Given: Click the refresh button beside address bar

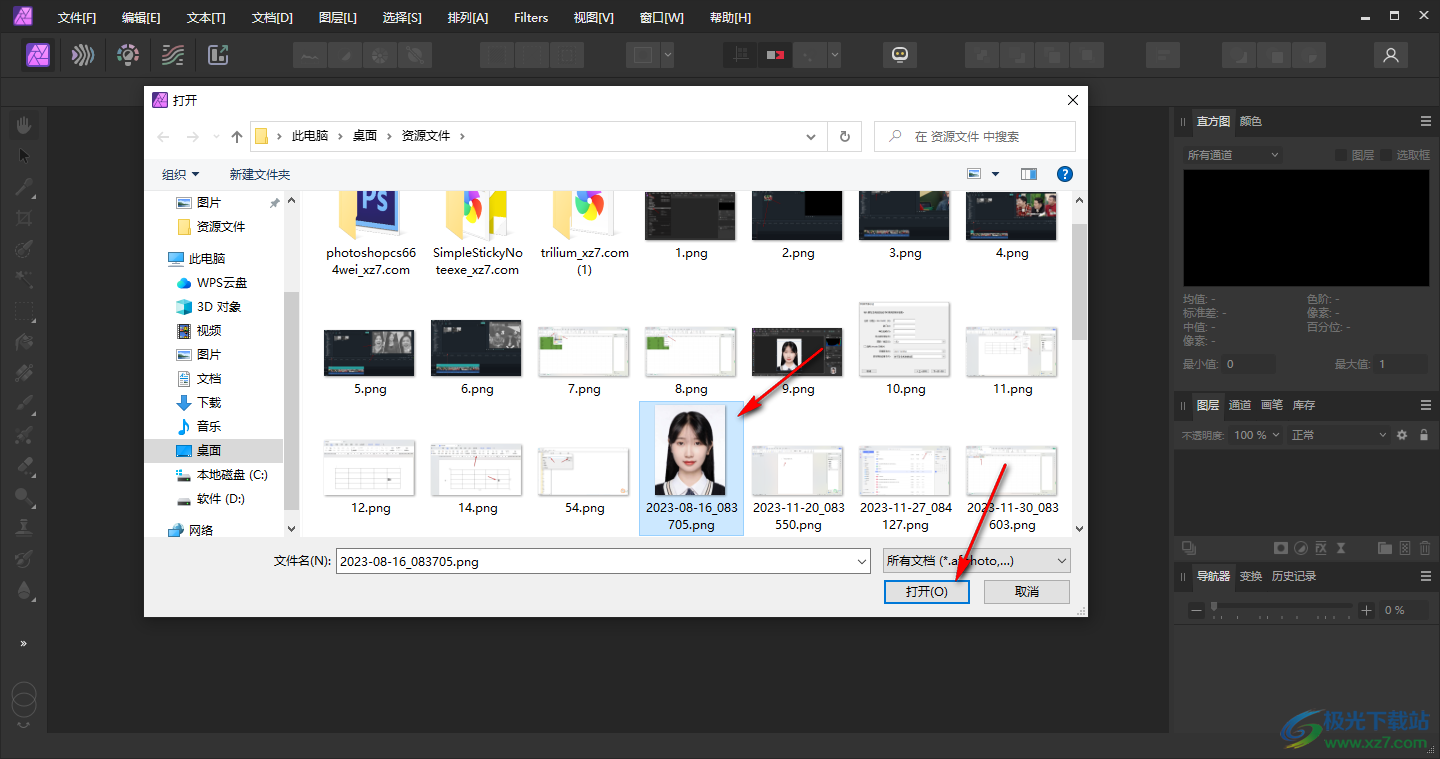Looking at the screenshot, I should point(845,136).
